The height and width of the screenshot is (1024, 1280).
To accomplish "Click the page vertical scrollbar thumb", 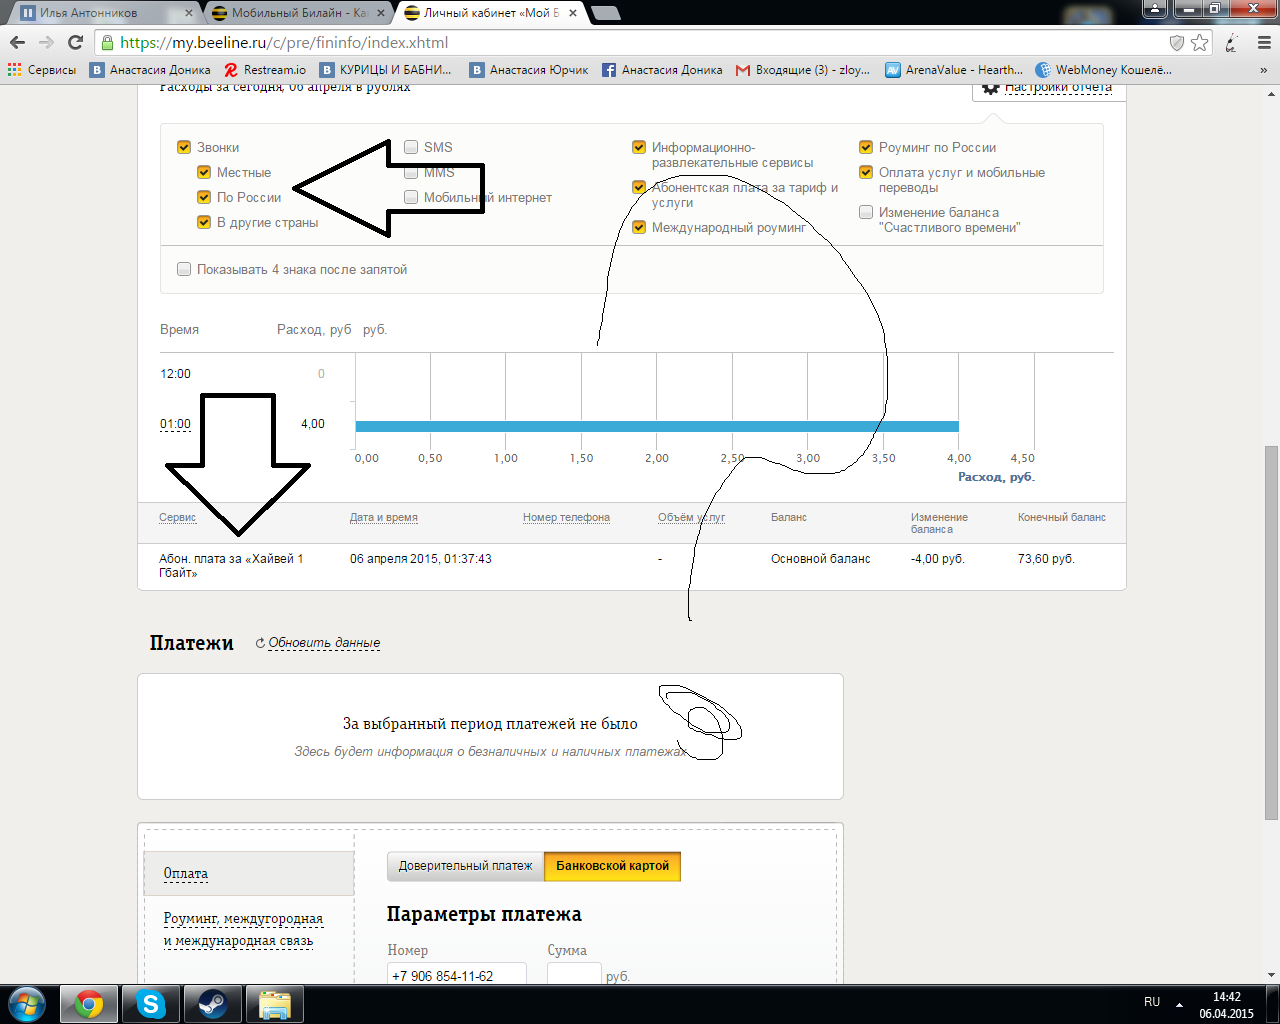I will click(1271, 632).
